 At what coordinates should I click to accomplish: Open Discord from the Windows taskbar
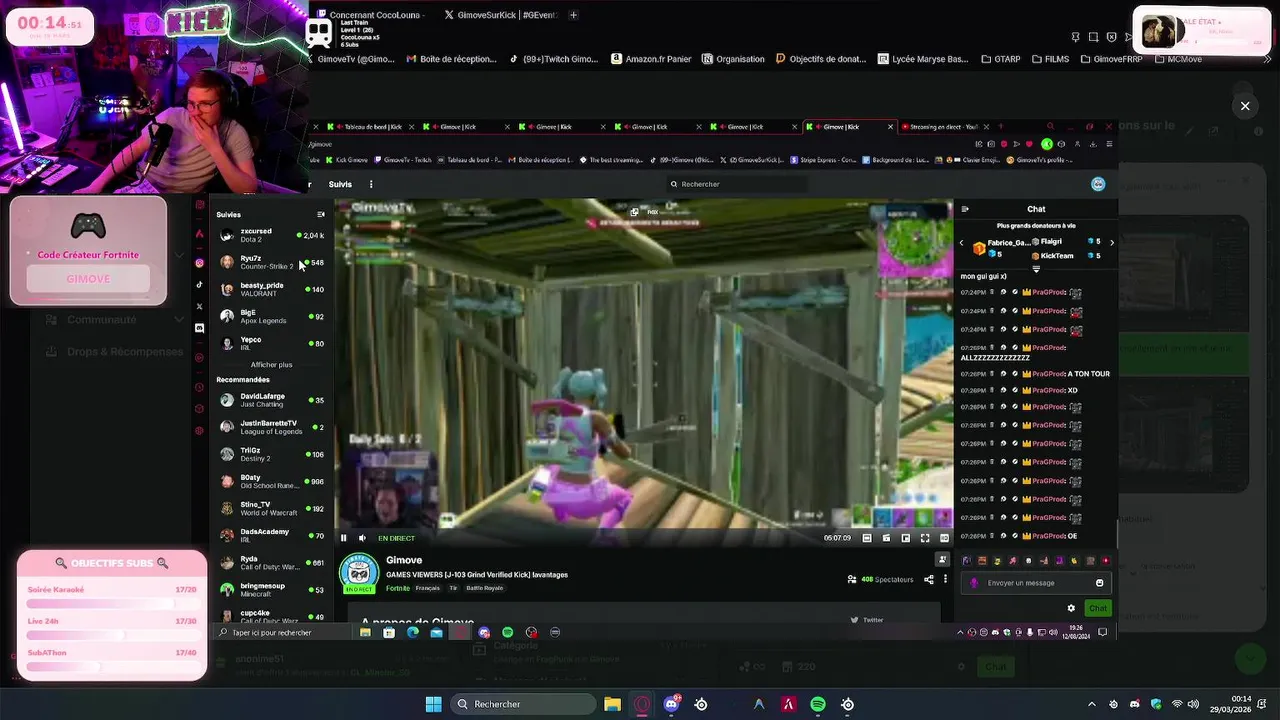coord(672,704)
